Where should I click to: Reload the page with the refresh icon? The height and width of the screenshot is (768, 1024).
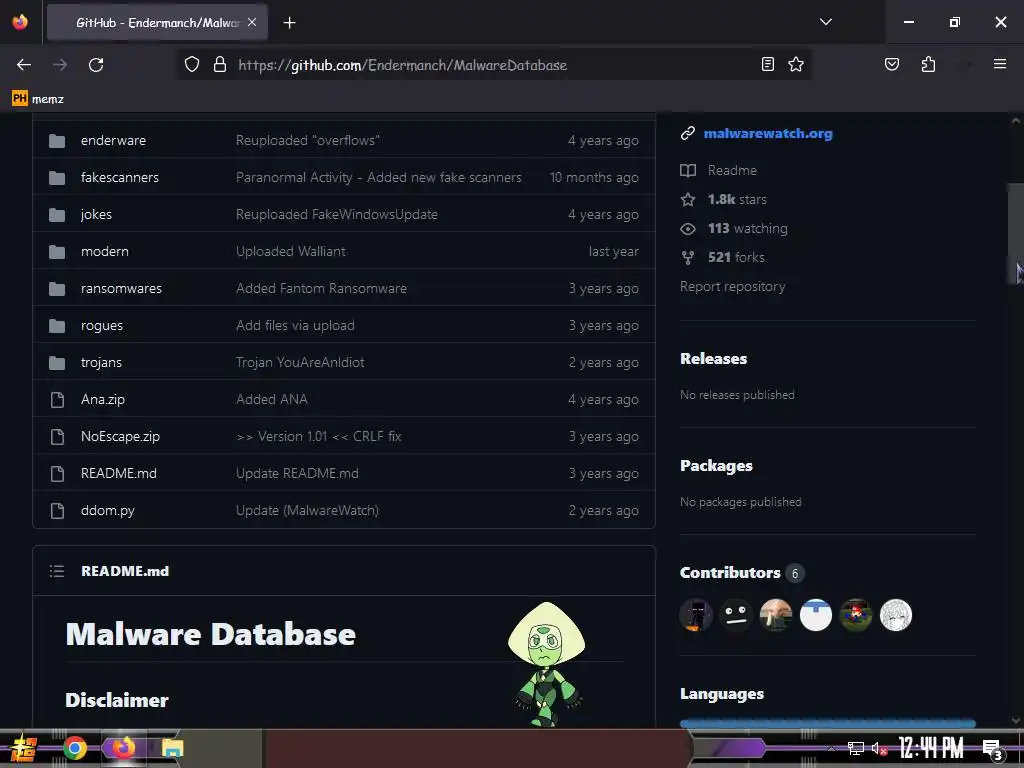pos(96,65)
